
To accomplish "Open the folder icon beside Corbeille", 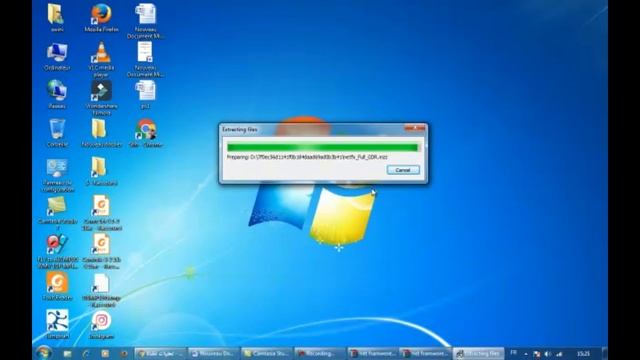I will [101, 133].
